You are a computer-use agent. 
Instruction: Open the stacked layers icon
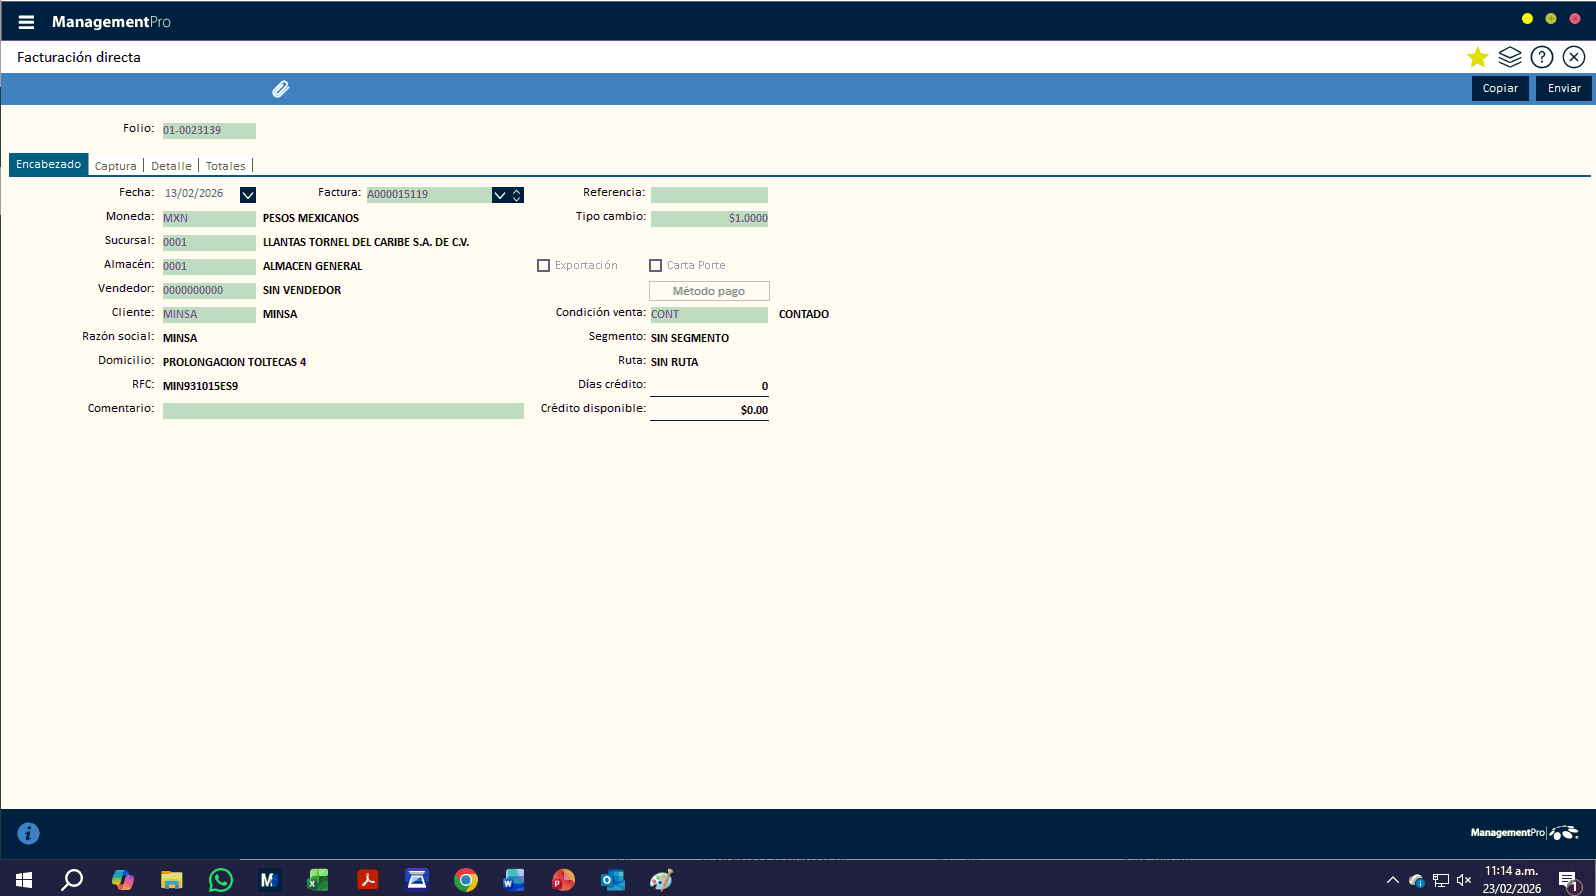click(x=1510, y=57)
